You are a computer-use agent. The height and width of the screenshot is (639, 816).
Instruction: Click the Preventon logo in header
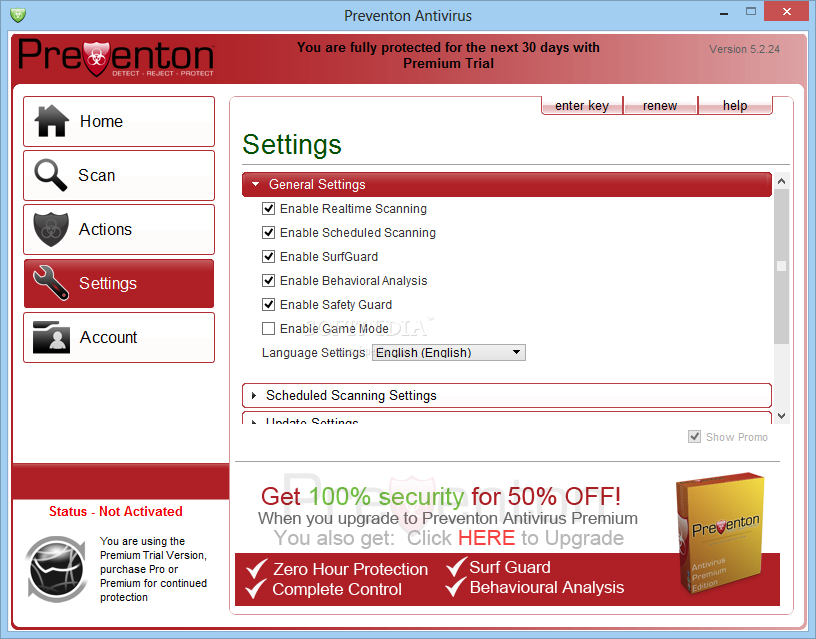point(116,58)
